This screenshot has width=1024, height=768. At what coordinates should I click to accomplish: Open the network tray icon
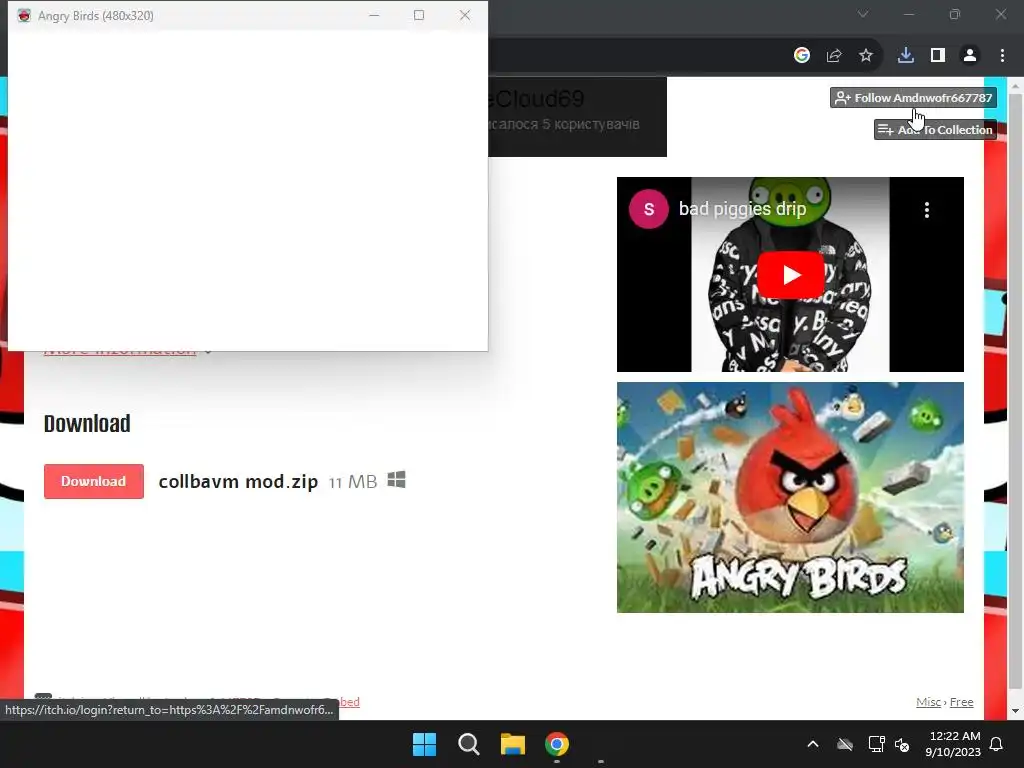(x=876, y=744)
